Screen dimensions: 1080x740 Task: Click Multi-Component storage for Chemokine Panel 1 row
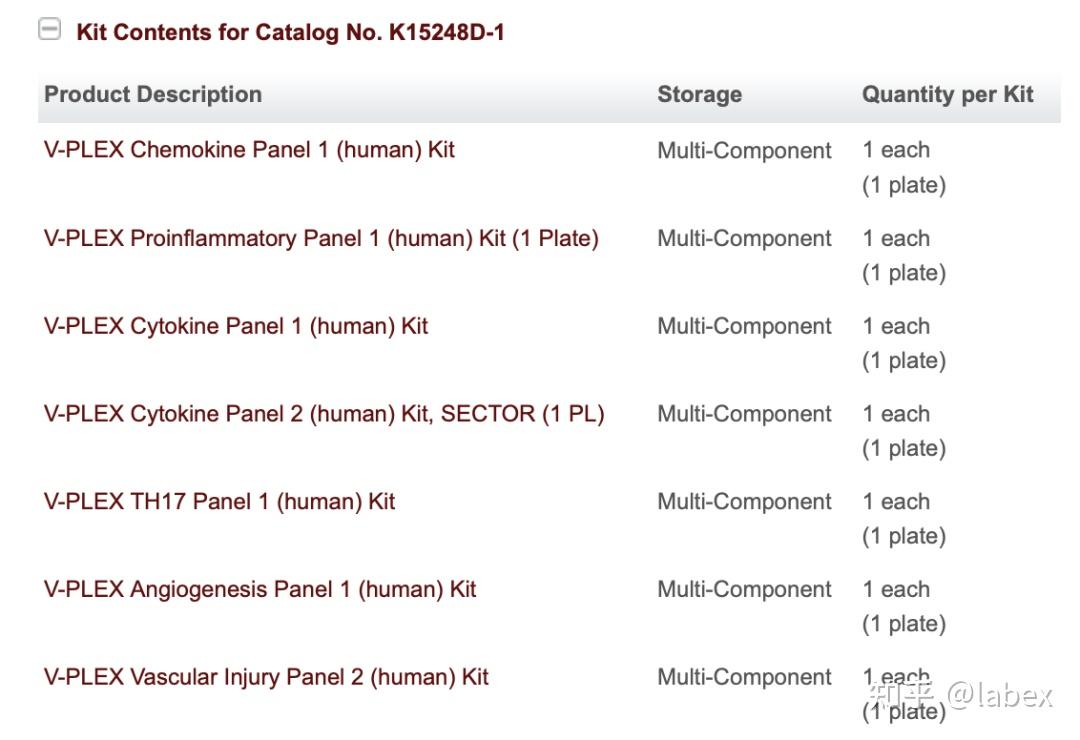pyautogui.click(x=744, y=151)
